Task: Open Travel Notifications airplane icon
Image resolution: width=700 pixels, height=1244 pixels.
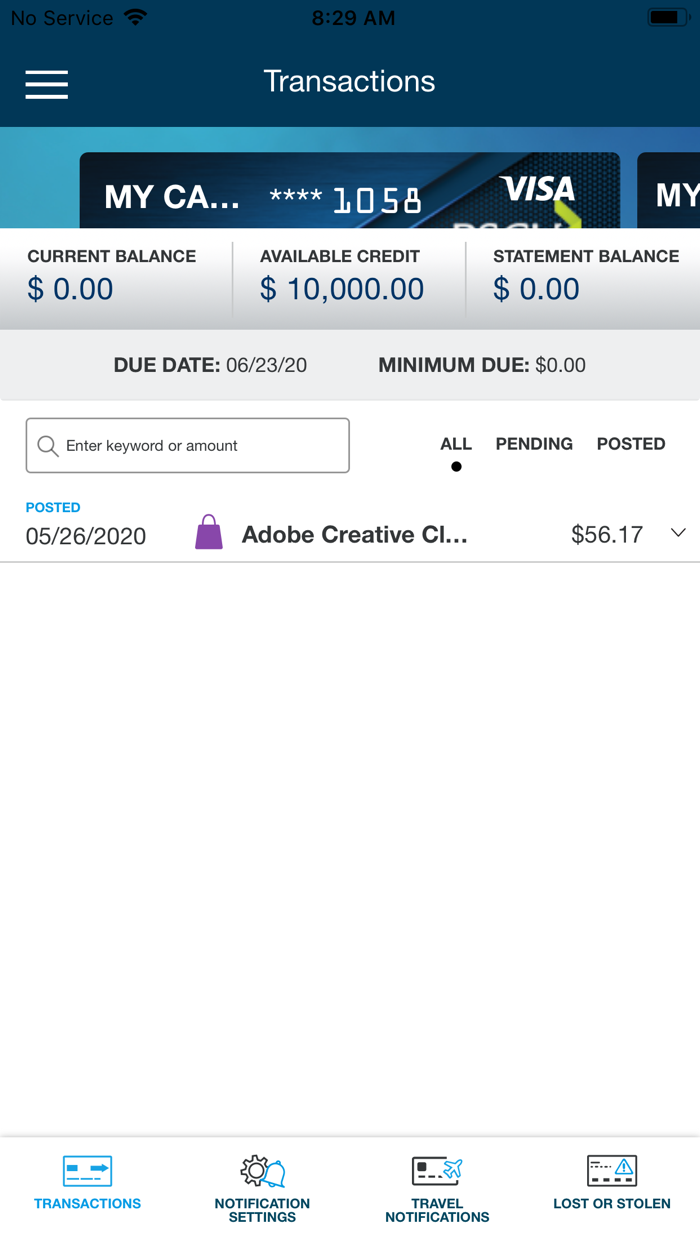Action: (437, 1170)
